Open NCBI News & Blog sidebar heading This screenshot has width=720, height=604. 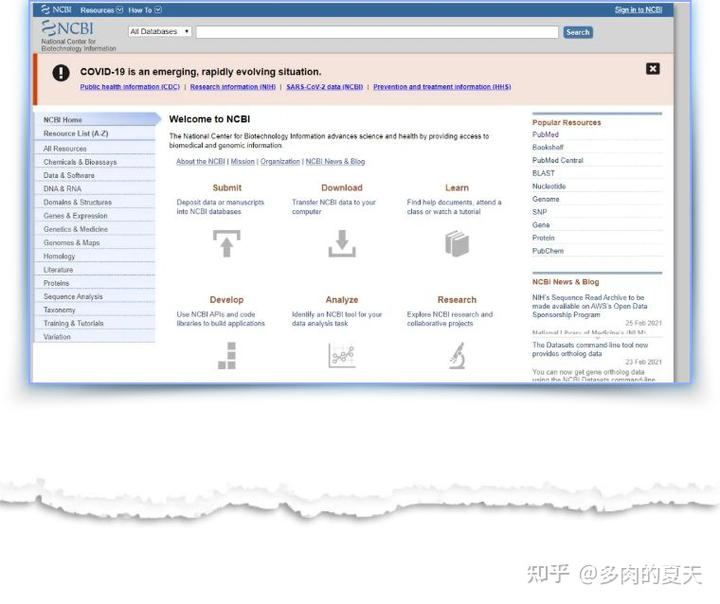(x=565, y=282)
